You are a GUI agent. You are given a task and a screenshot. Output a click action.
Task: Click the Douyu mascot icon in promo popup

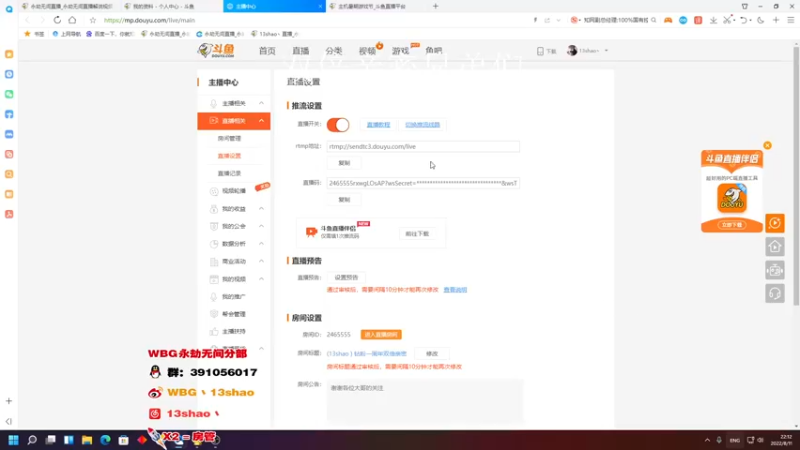(732, 198)
